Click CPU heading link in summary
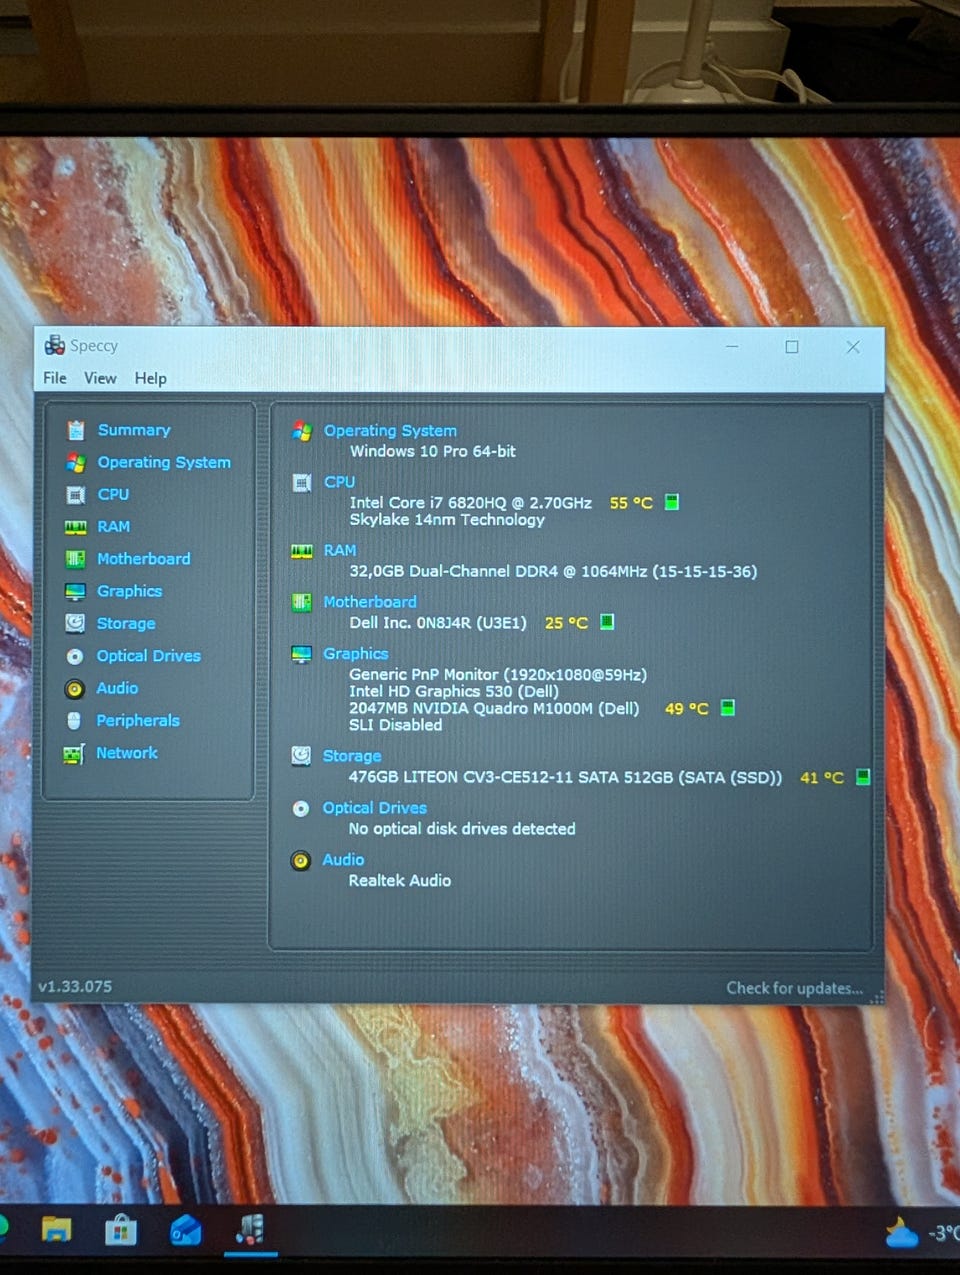 point(339,482)
